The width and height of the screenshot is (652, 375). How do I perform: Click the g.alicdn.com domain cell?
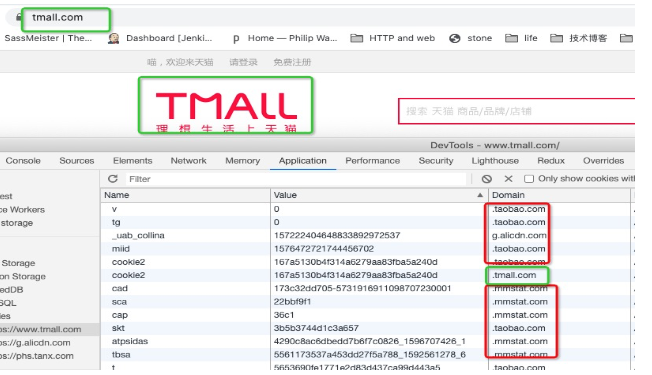[519, 236]
